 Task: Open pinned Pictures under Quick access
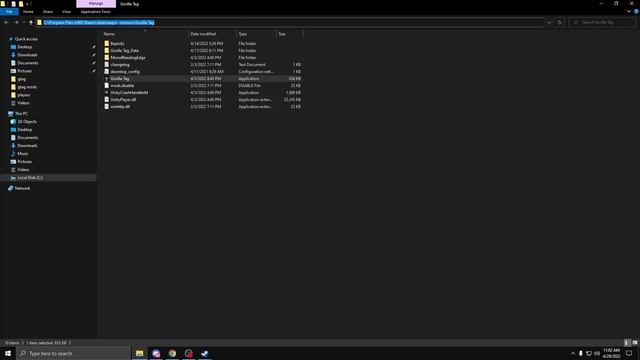click(x=24, y=71)
